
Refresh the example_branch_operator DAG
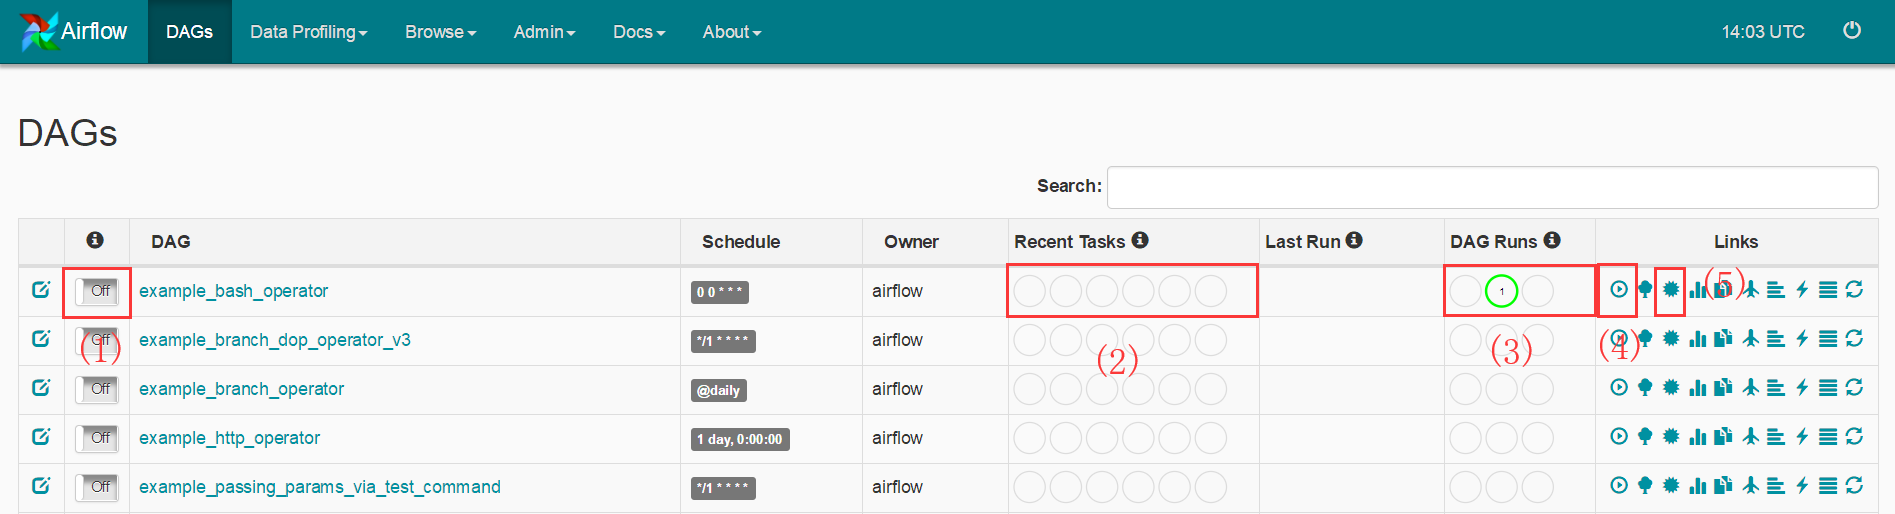pos(1854,388)
